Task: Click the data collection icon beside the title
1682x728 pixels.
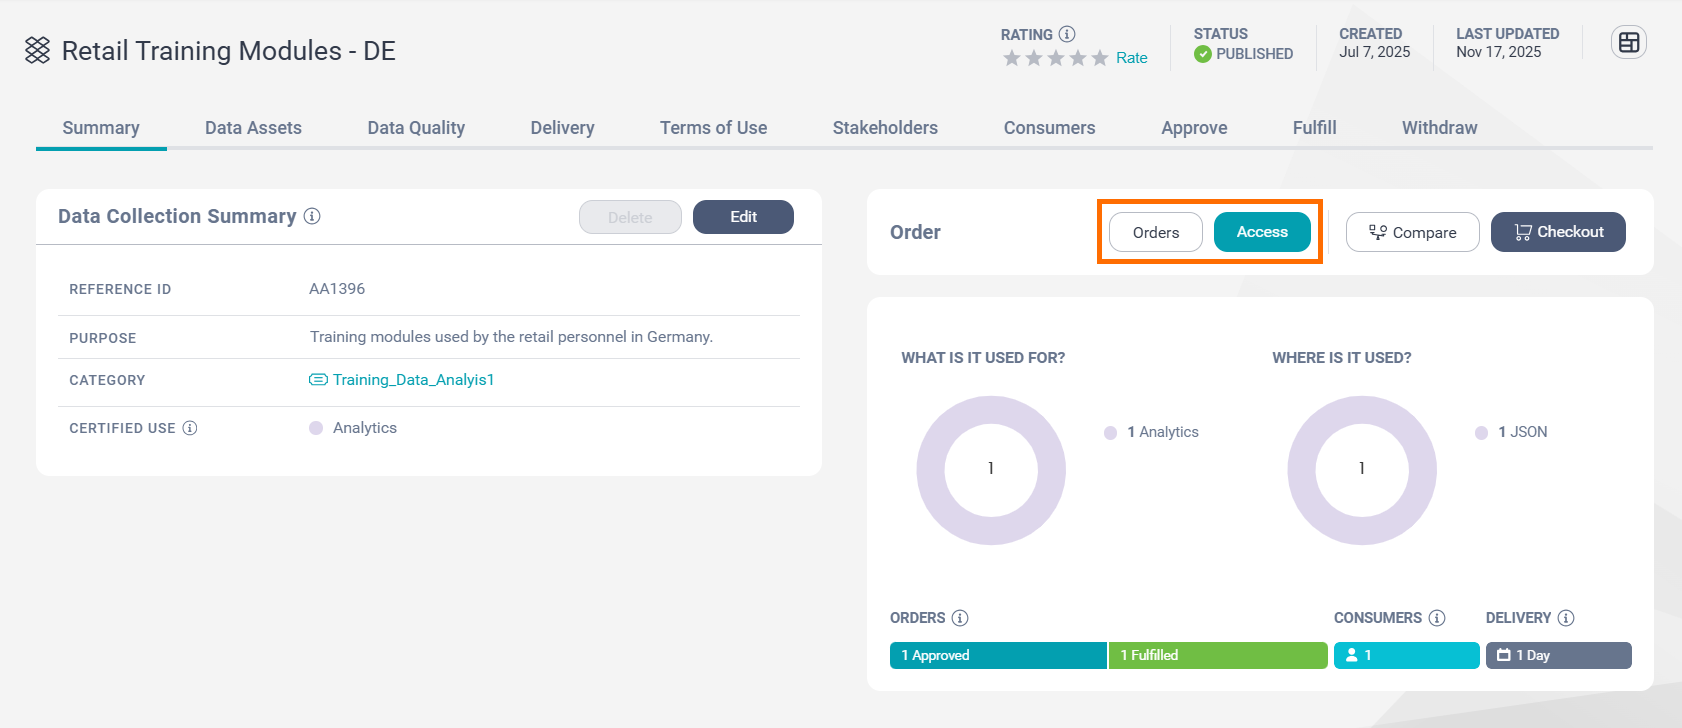Action: [x=37, y=50]
